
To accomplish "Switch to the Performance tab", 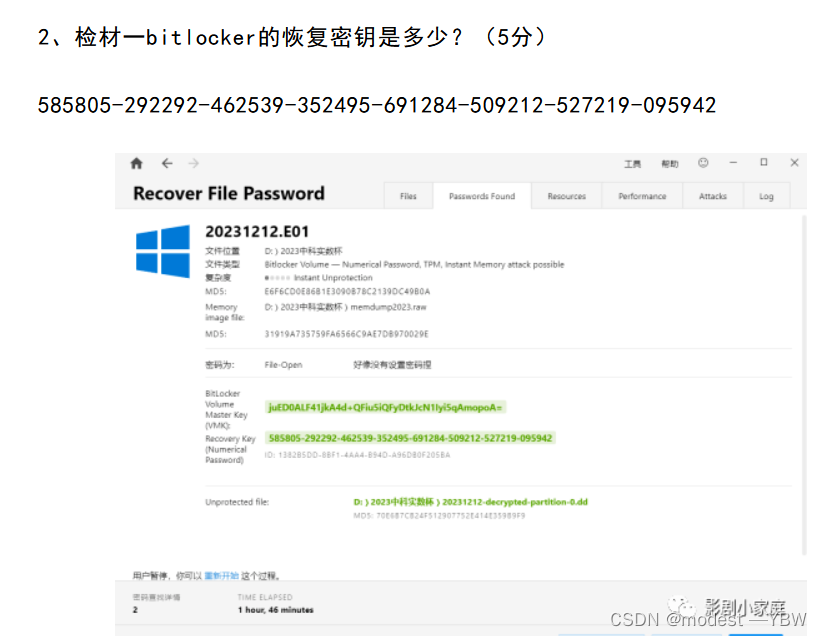I will (x=642, y=196).
